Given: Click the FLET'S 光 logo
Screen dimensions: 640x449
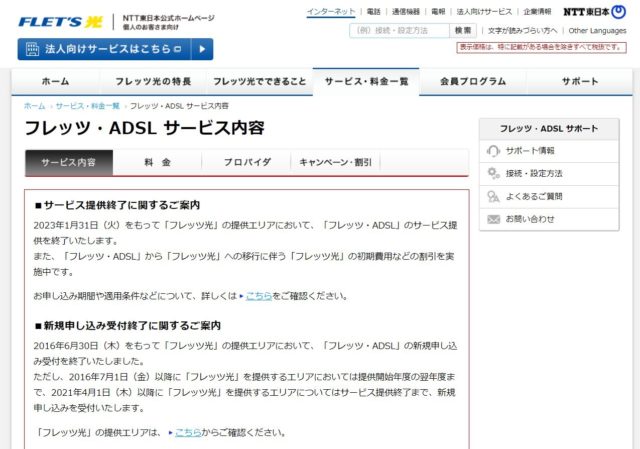Looking at the screenshot, I should click(x=60, y=22).
